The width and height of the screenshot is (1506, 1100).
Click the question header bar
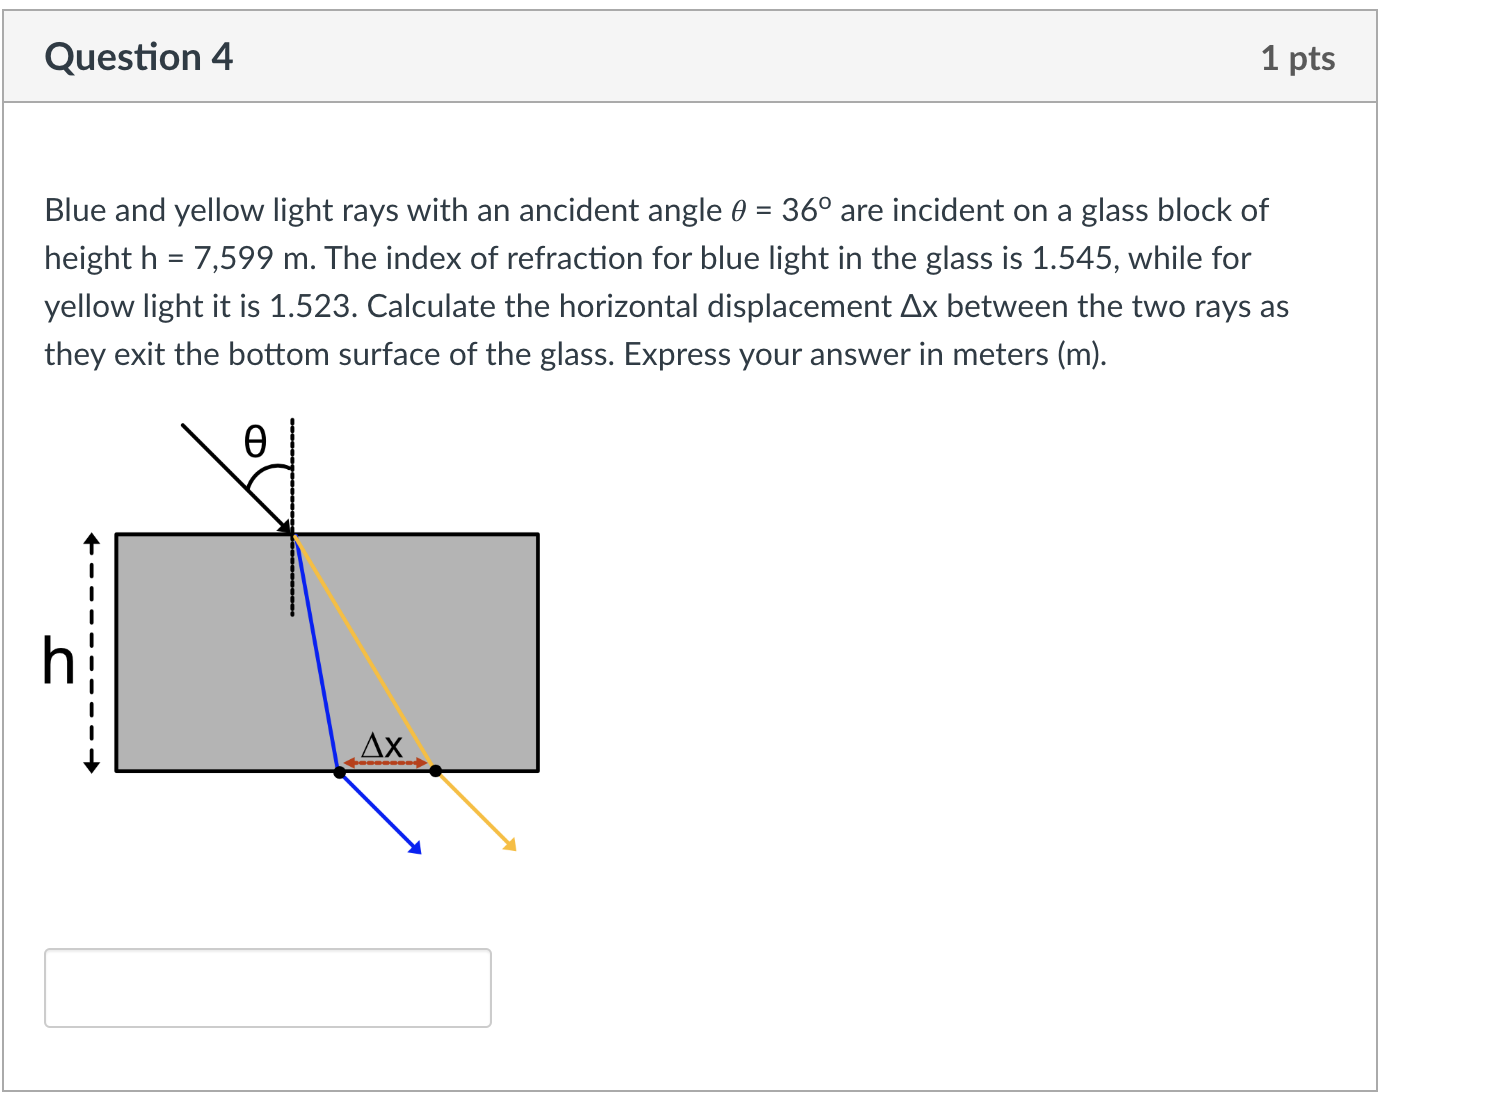700,57
